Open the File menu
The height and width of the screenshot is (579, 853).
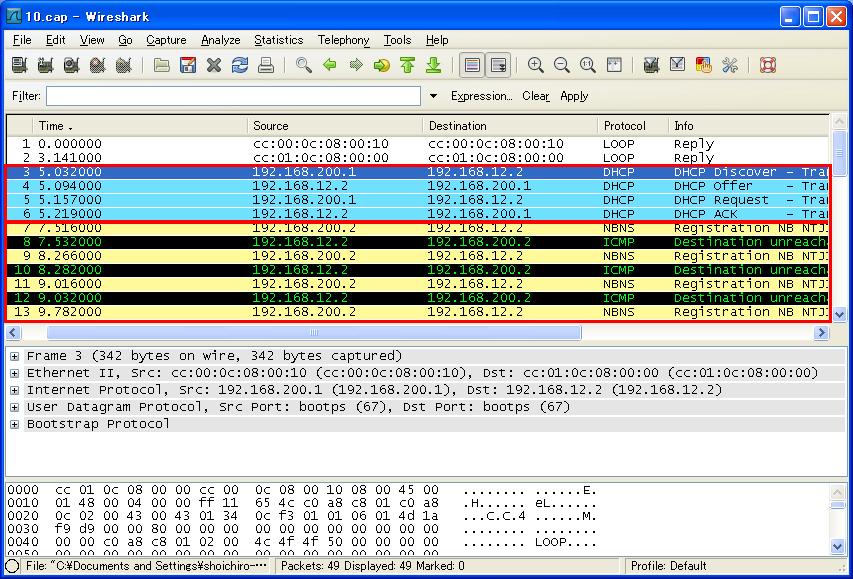[22, 40]
